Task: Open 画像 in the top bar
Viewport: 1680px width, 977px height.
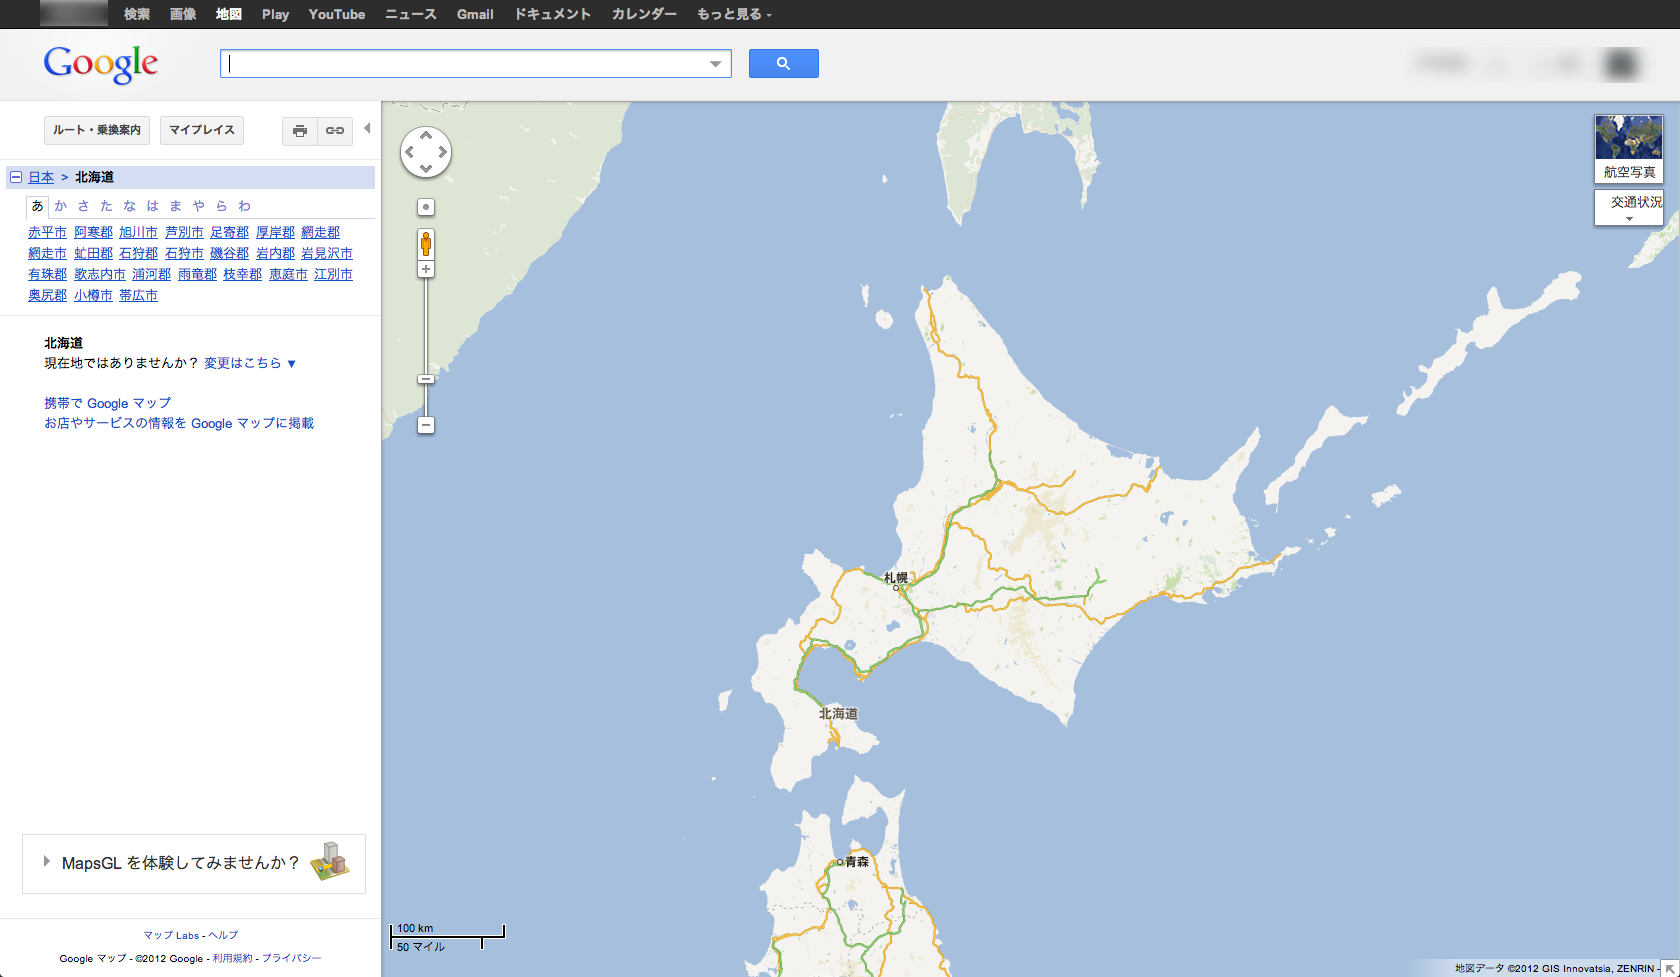Action: coord(183,14)
